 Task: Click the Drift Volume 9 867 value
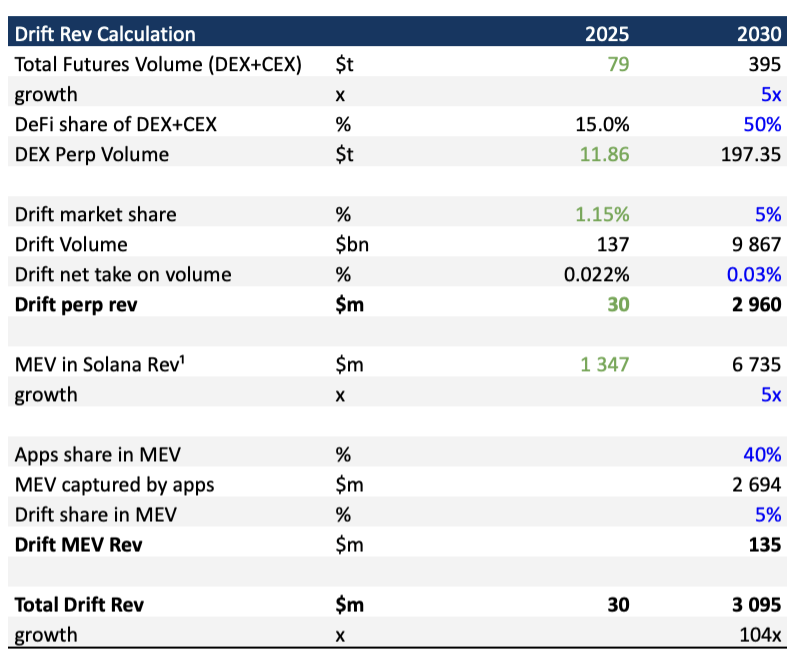tap(756, 244)
